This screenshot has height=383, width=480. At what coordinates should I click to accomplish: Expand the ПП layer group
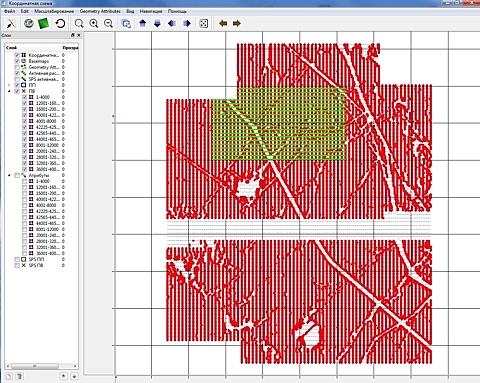(x=9, y=85)
